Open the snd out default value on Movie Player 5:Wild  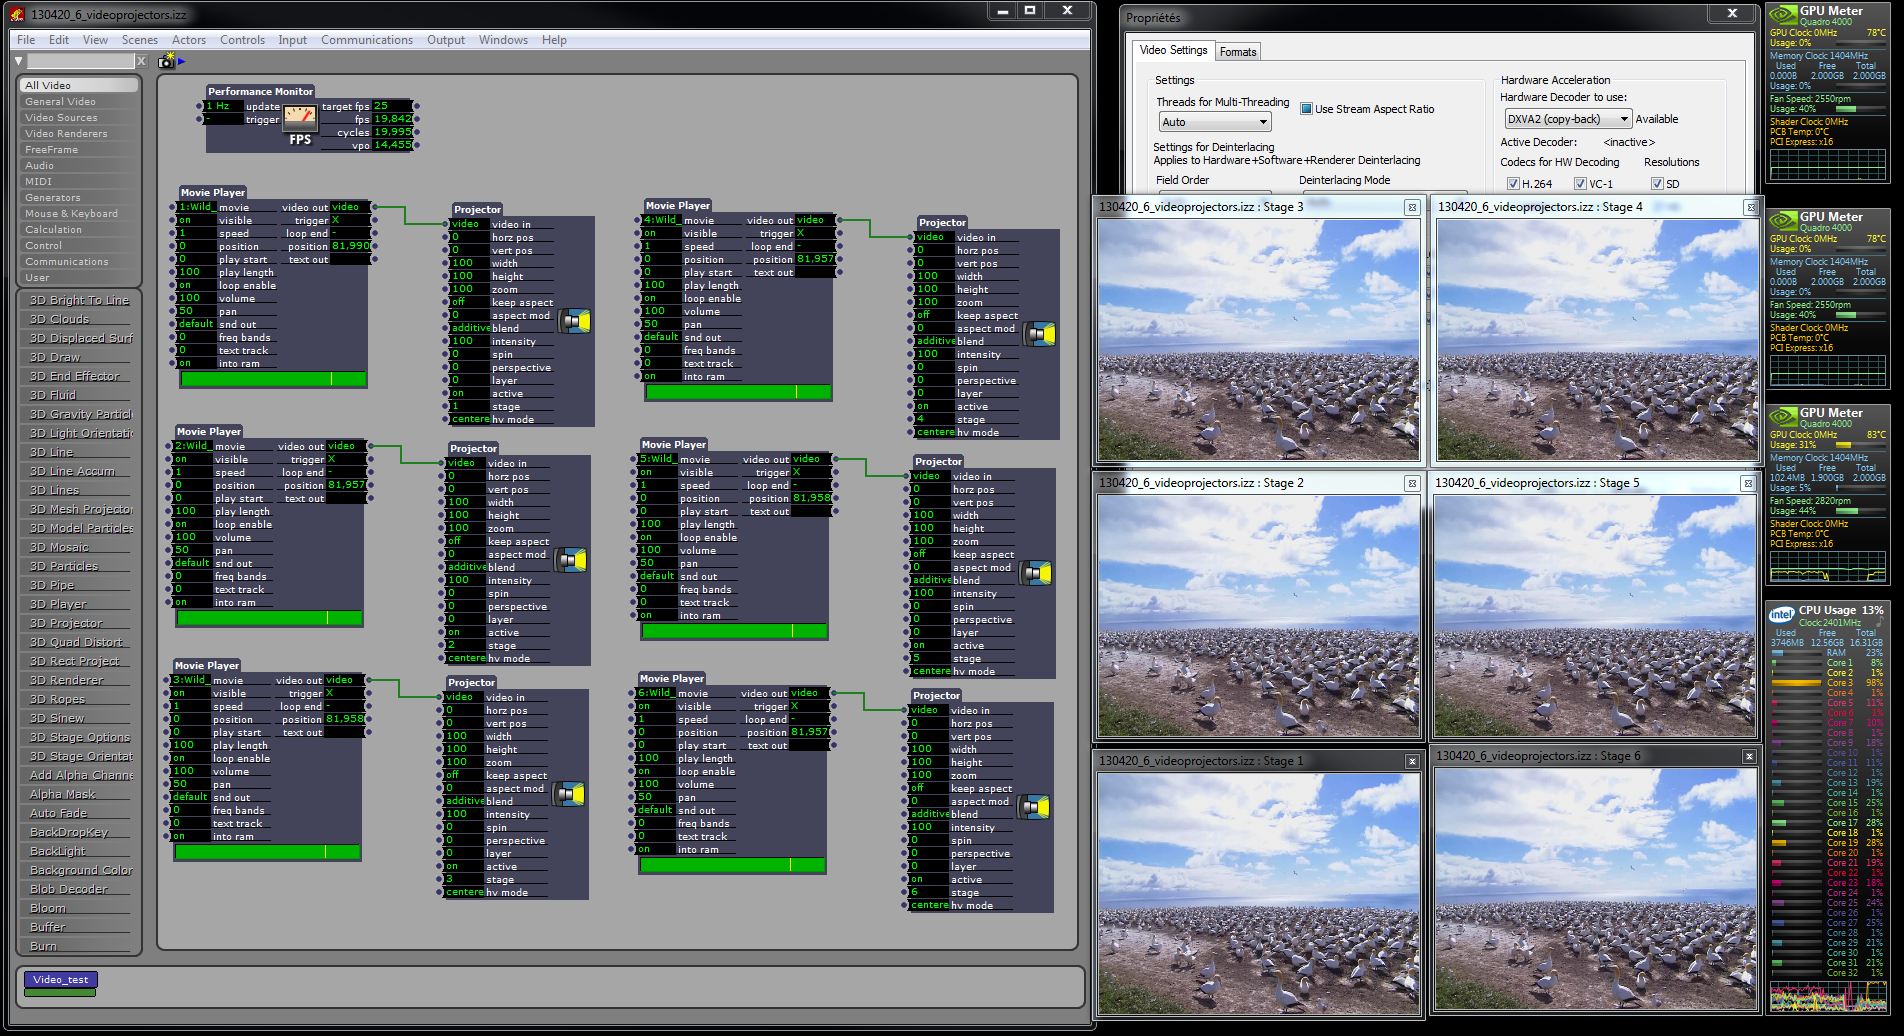[x=657, y=576]
